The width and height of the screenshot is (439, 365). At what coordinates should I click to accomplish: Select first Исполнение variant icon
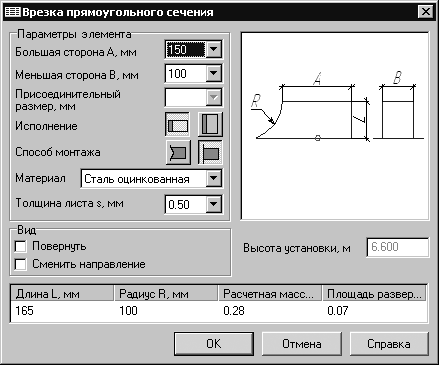[177, 124]
